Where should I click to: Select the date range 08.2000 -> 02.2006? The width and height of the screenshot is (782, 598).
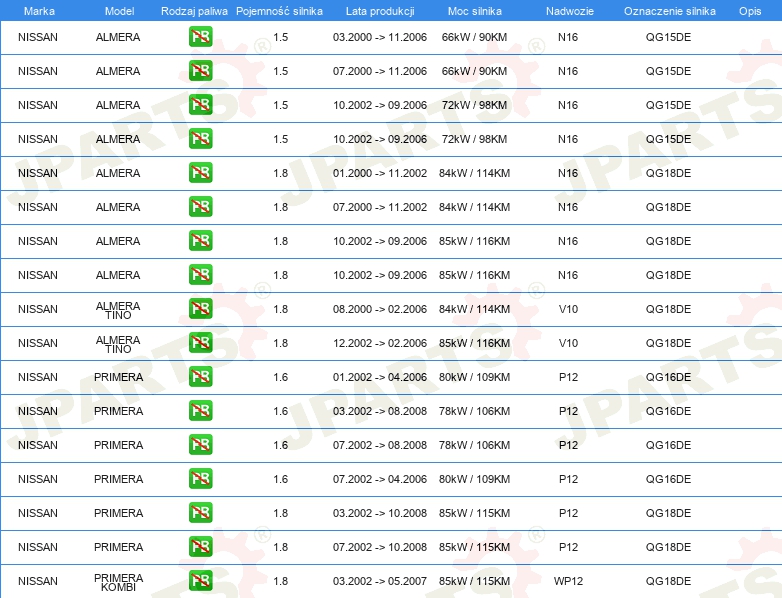point(380,309)
